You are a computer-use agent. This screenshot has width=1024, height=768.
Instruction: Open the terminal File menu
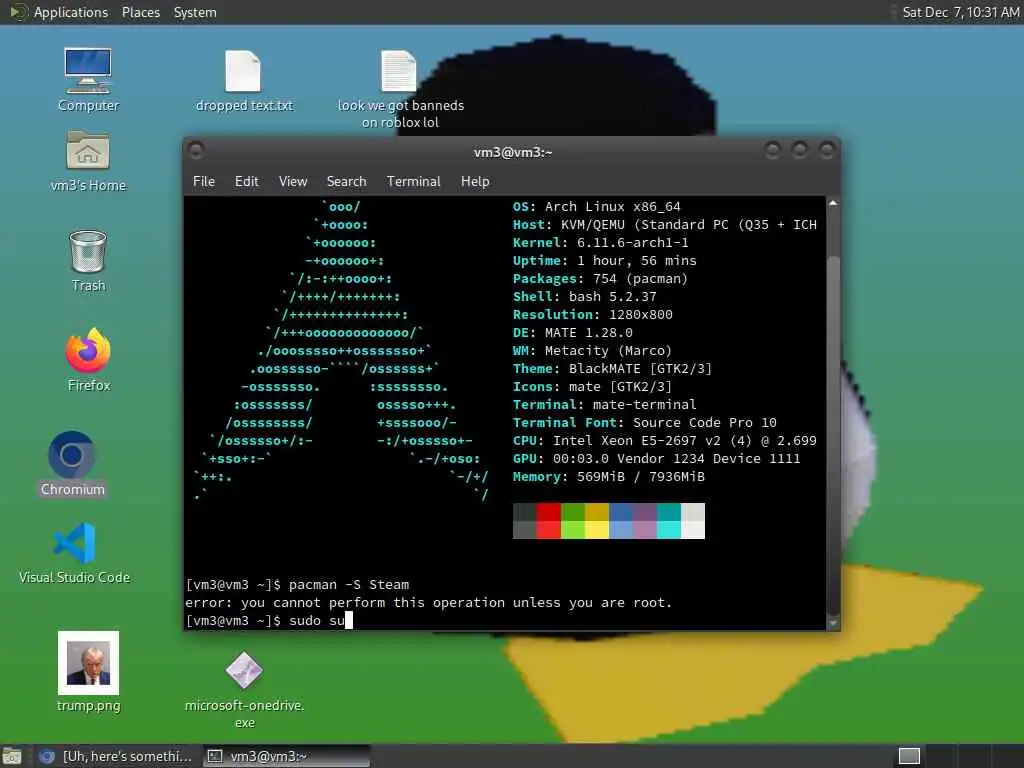(x=204, y=182)
